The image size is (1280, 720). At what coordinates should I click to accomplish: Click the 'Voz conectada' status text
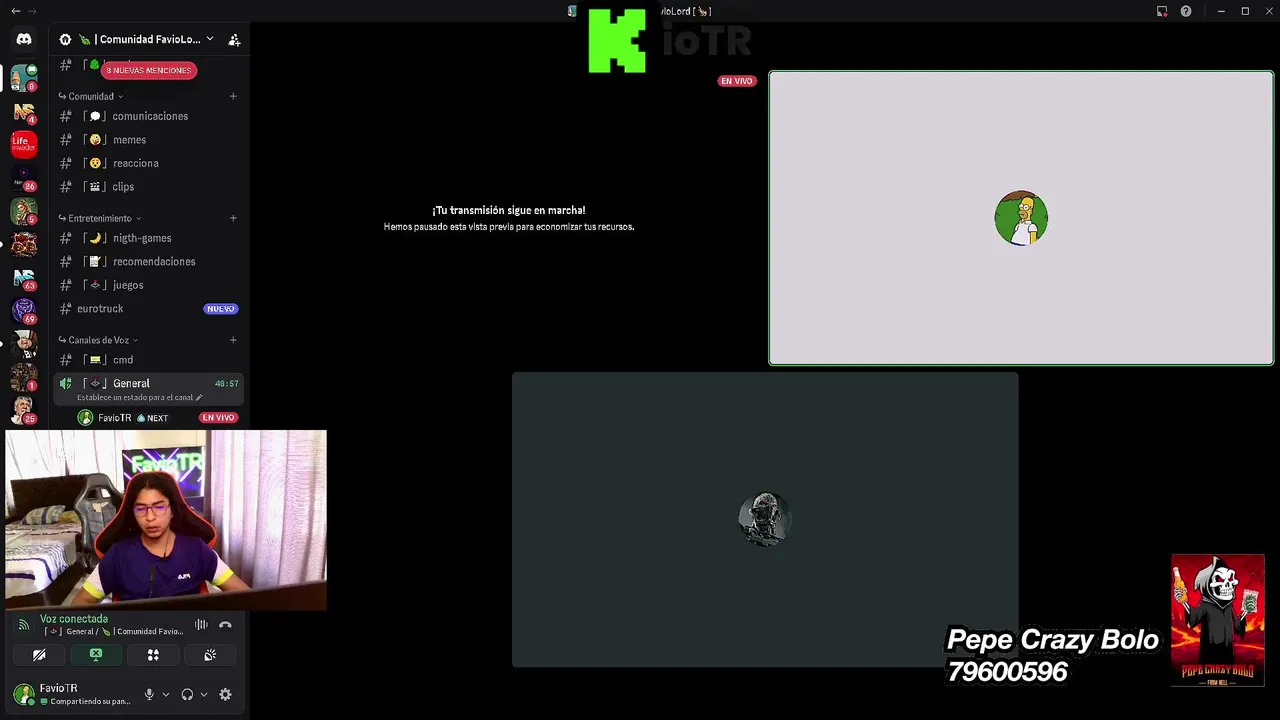(74, 619)
